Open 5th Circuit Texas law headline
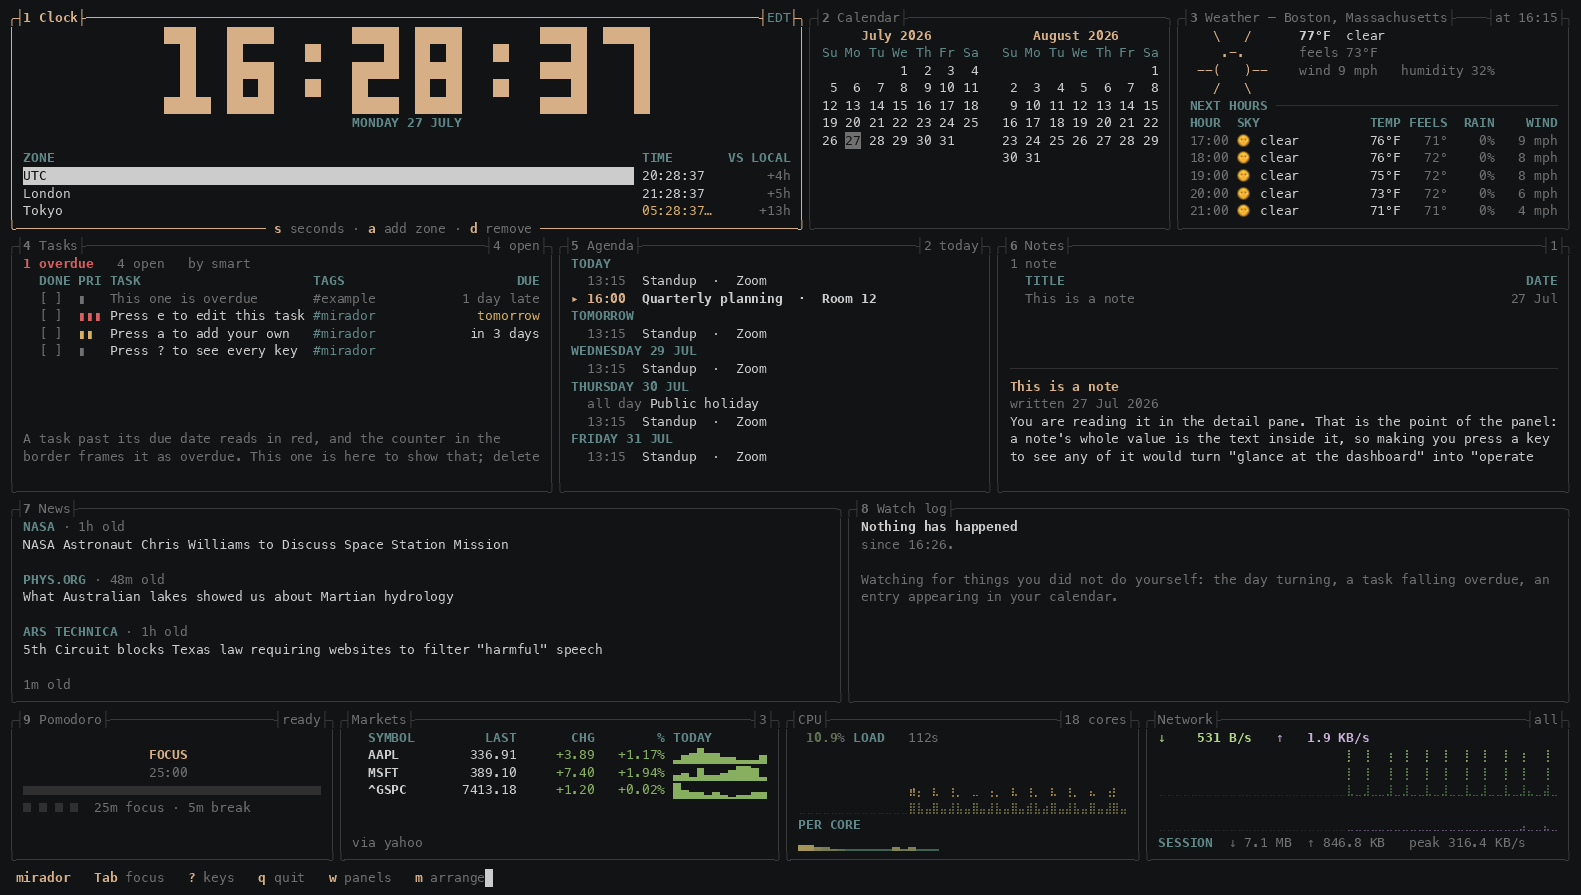Screen dimensions: 1581x895 point(313,650)
